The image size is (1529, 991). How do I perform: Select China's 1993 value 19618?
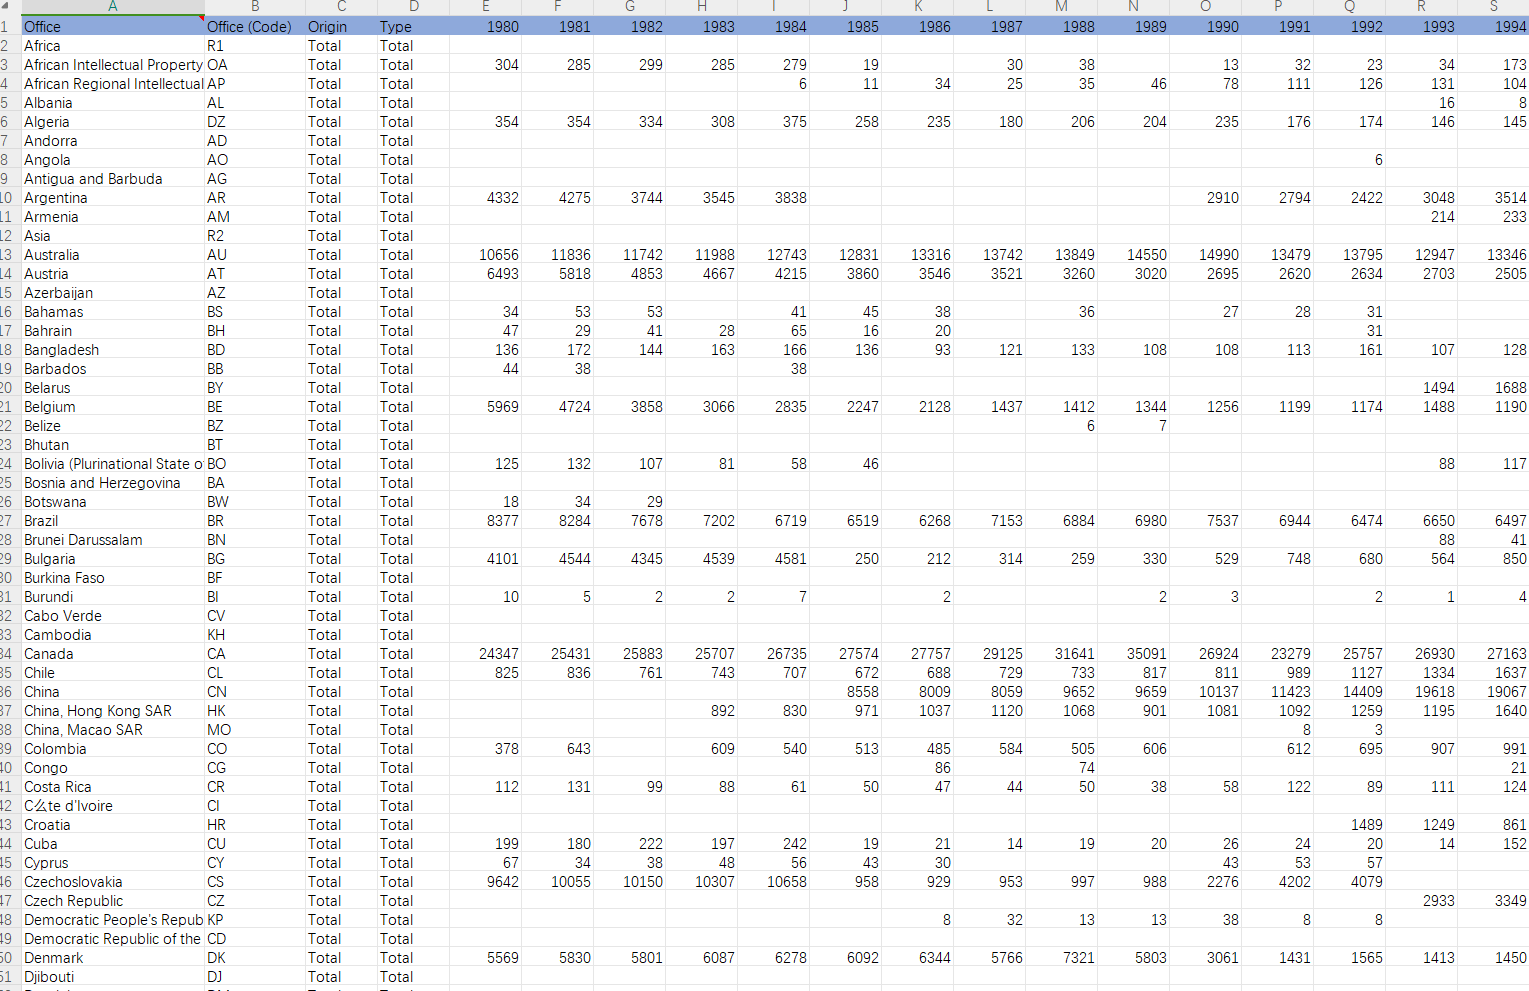1422,692
